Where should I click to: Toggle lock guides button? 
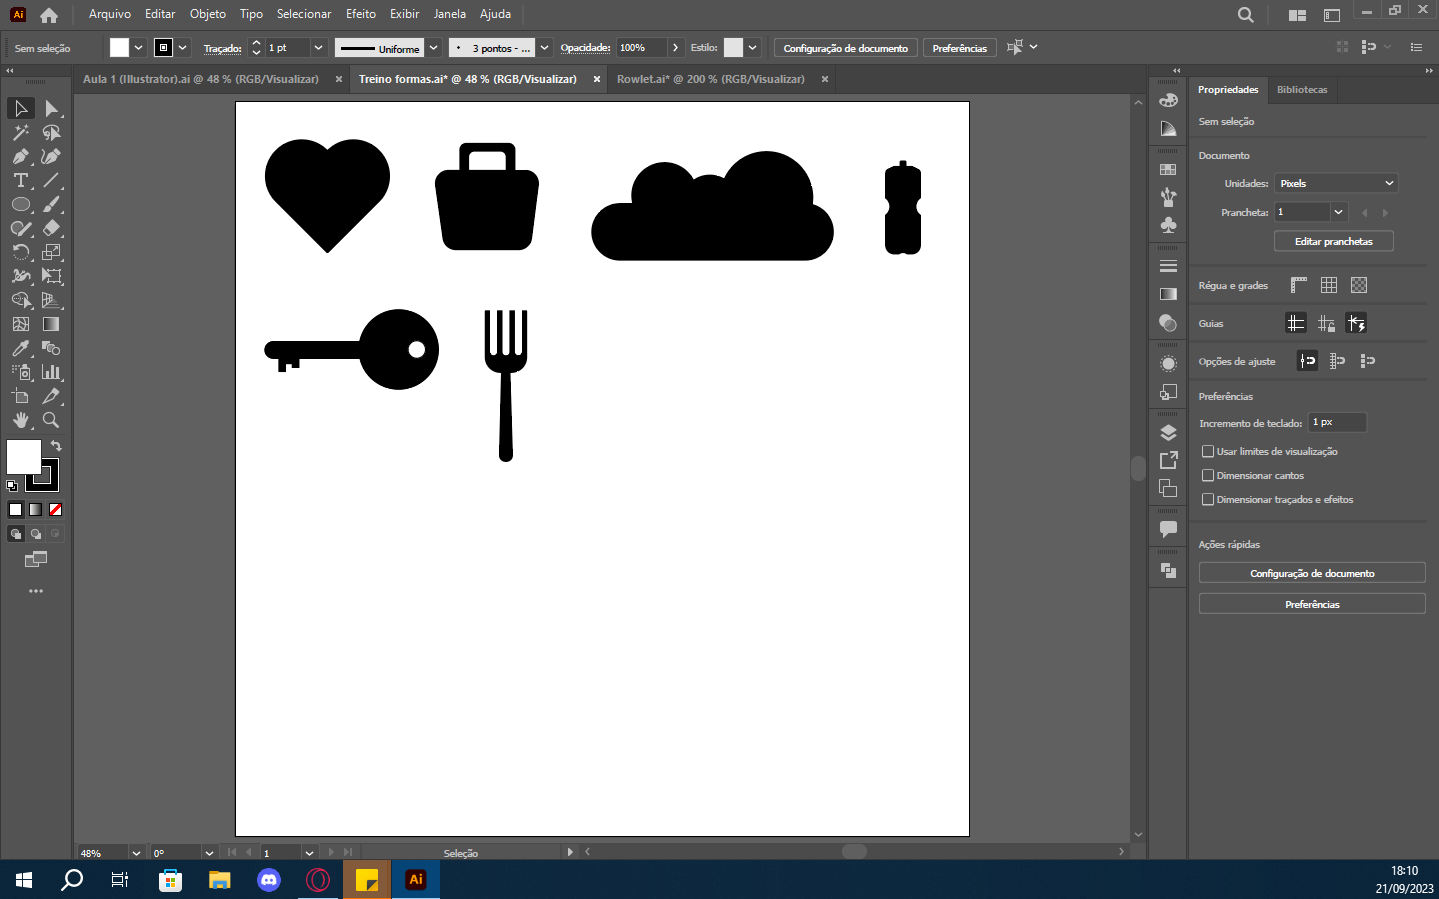pos(1326,323)
